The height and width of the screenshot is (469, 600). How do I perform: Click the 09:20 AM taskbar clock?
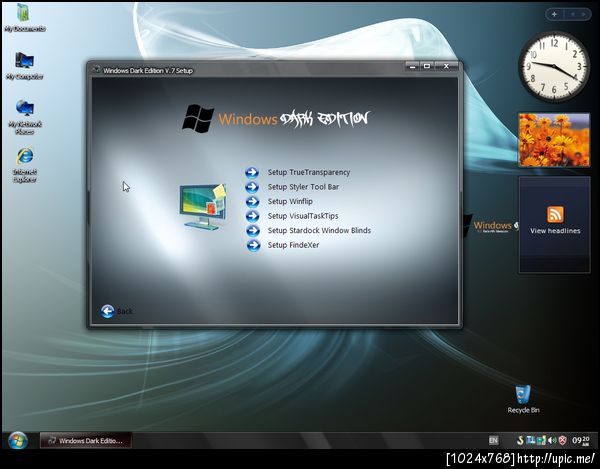point(580,441)
